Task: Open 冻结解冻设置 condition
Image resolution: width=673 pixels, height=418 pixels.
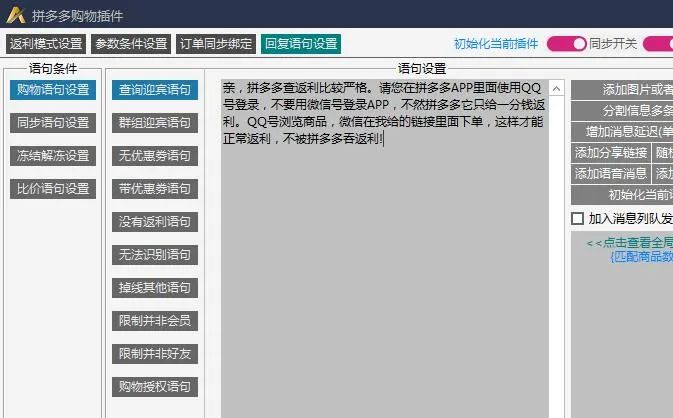Action: [53, 156]
